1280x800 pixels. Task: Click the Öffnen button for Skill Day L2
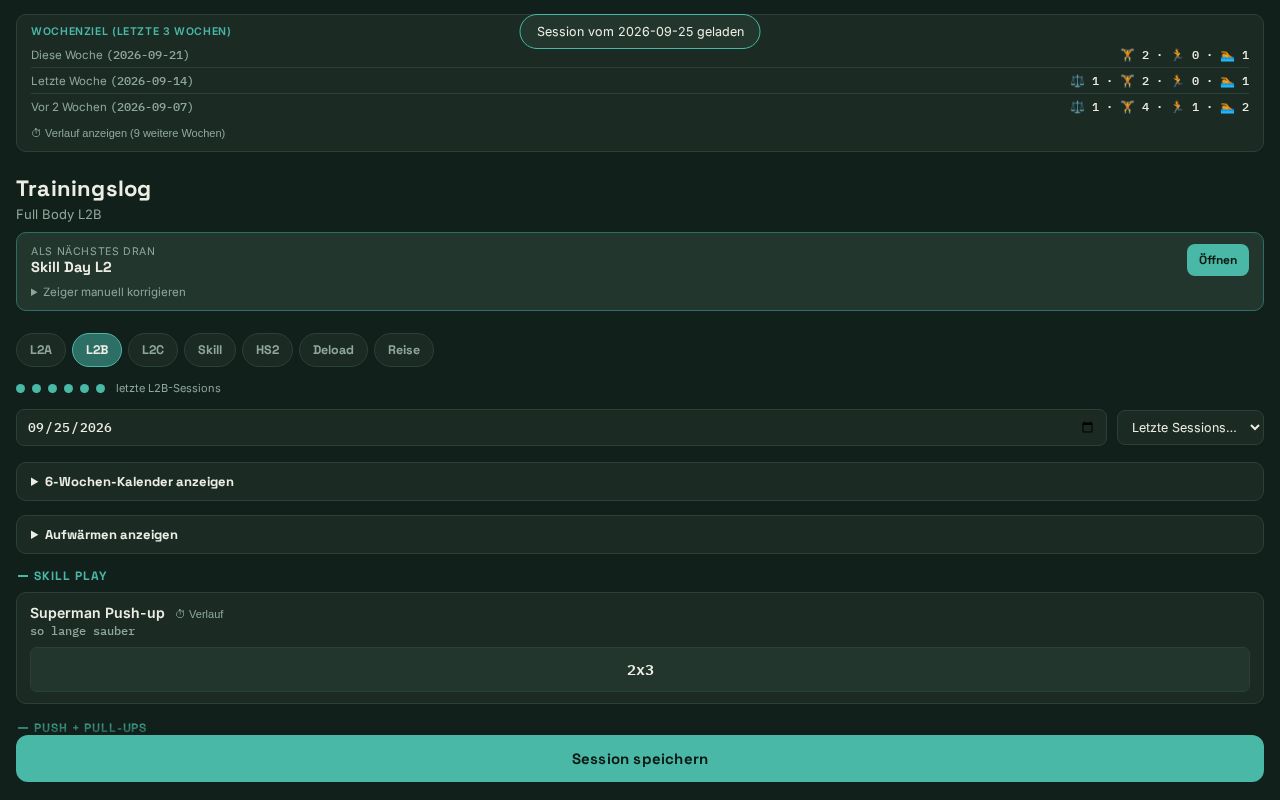coord(1218,260)
